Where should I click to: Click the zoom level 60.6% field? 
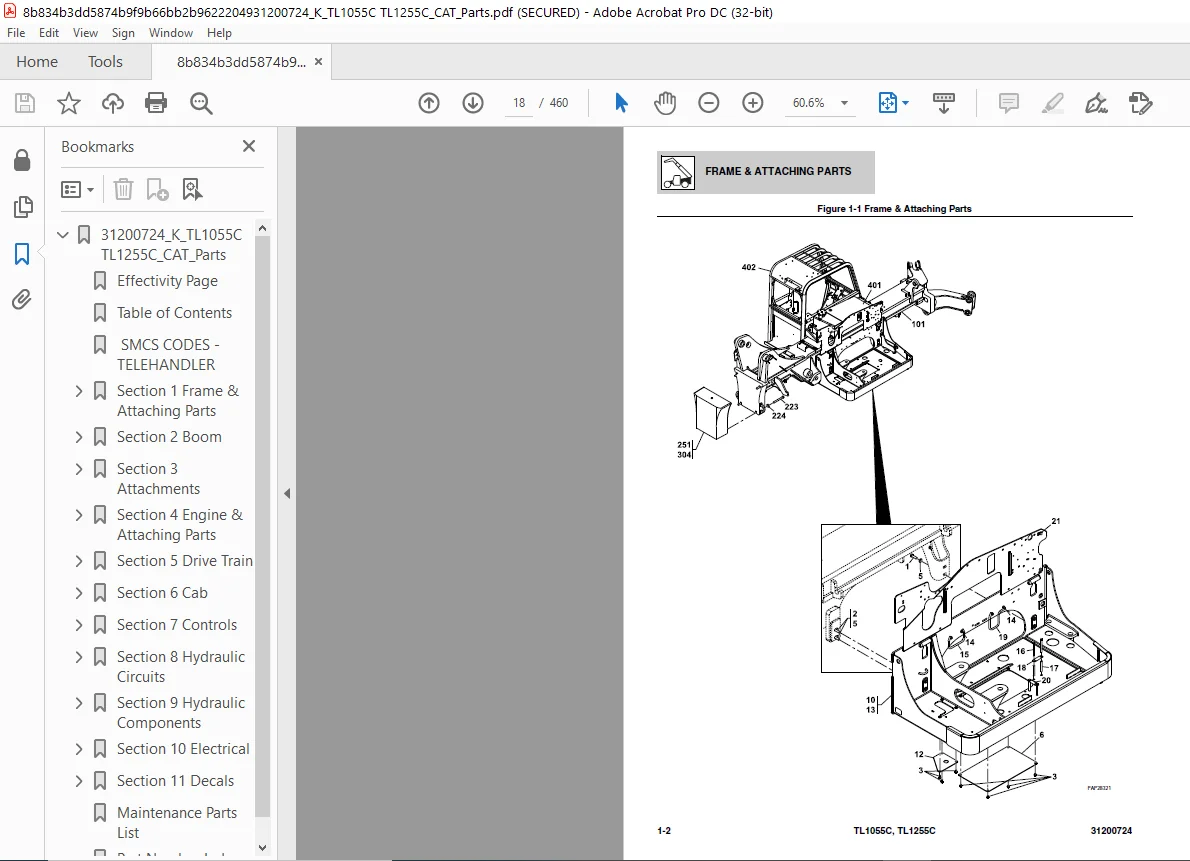point(808,102)
